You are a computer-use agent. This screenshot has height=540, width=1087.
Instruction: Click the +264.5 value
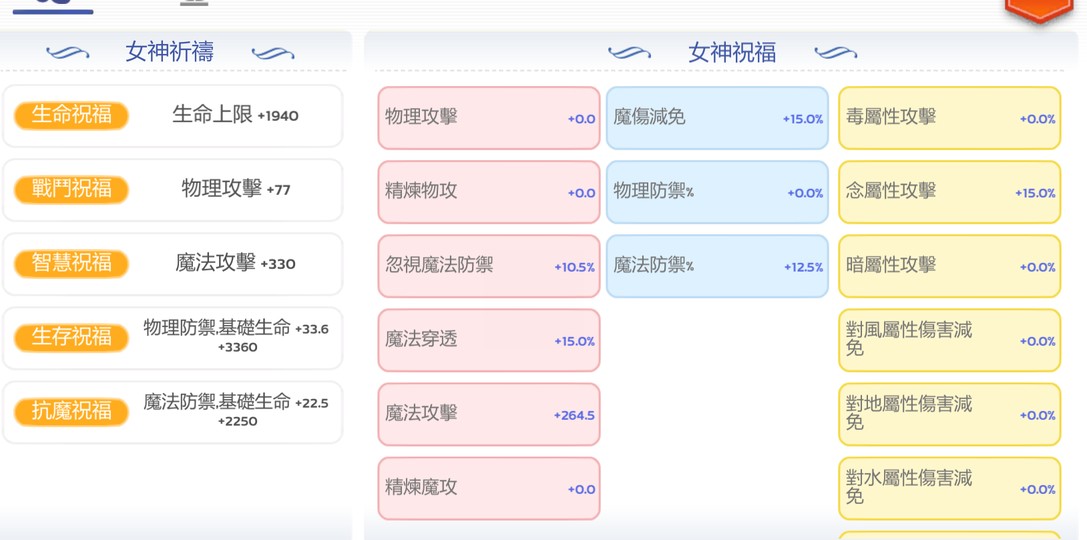click(x=574, y=416)
